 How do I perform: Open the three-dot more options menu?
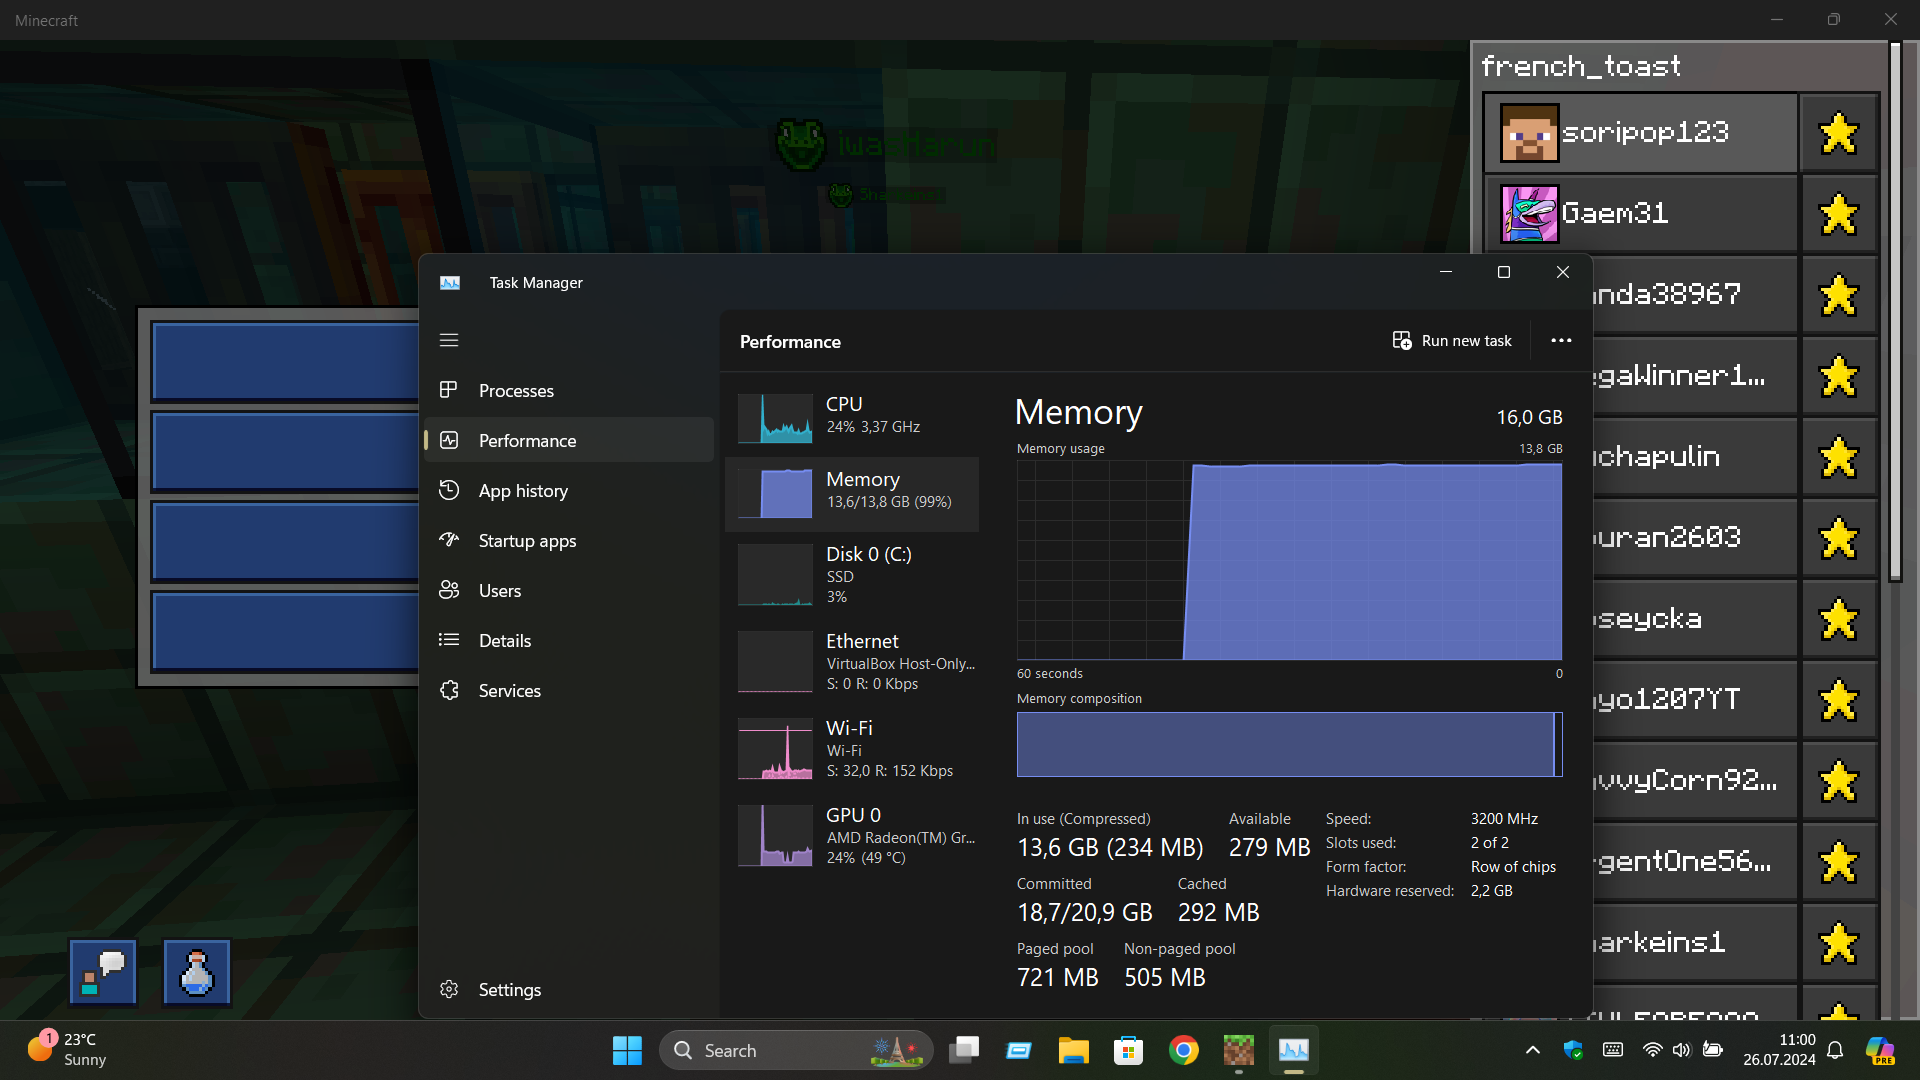[x=1561, y=341]
